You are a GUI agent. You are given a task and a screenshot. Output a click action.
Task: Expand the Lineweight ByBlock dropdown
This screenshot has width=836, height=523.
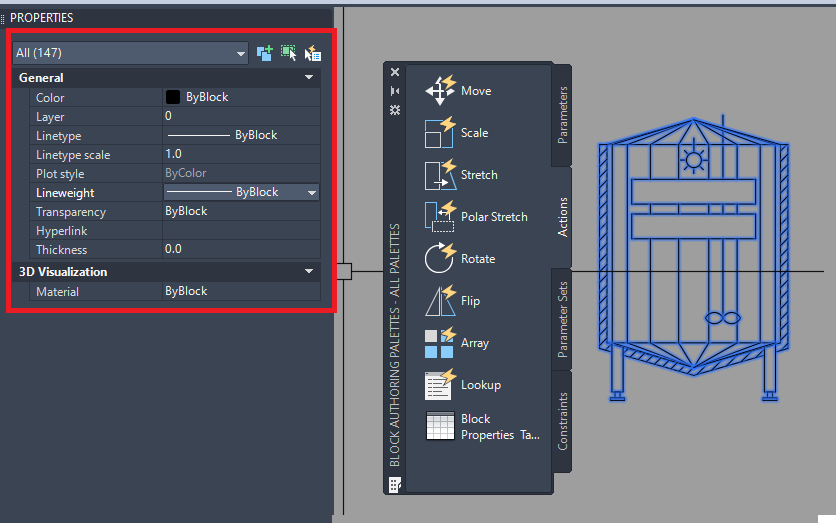[x=312, y=192]
